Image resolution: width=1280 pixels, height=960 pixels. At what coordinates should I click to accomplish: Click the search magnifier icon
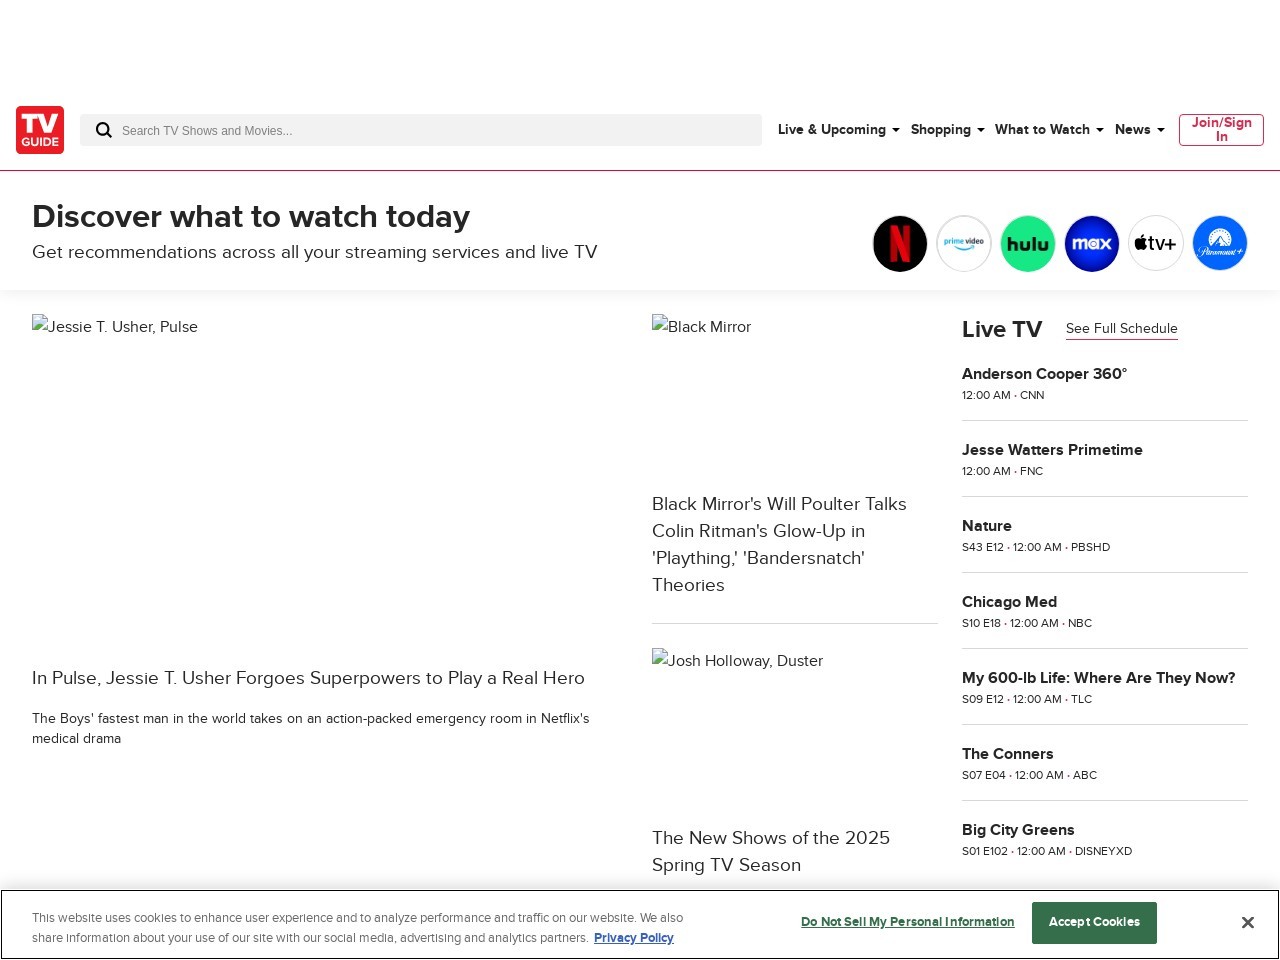pos(103,130)
